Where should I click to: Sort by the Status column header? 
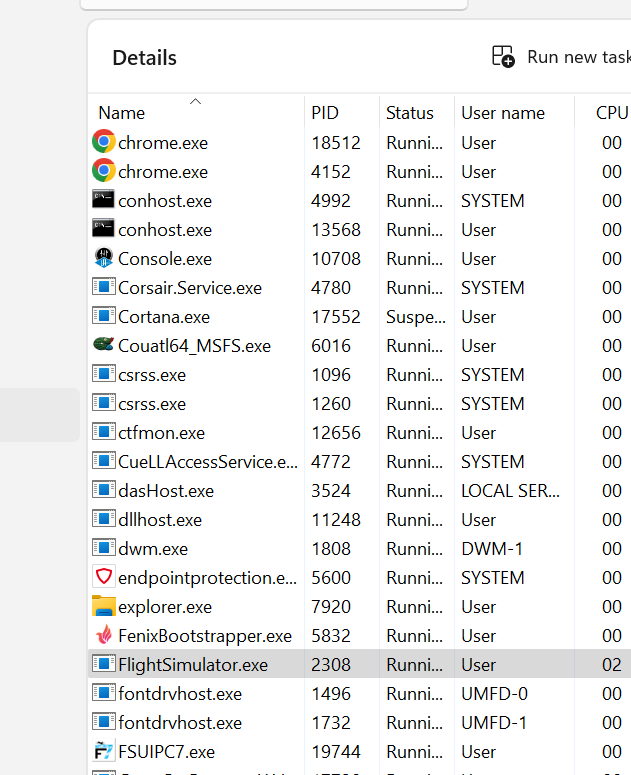410,113
